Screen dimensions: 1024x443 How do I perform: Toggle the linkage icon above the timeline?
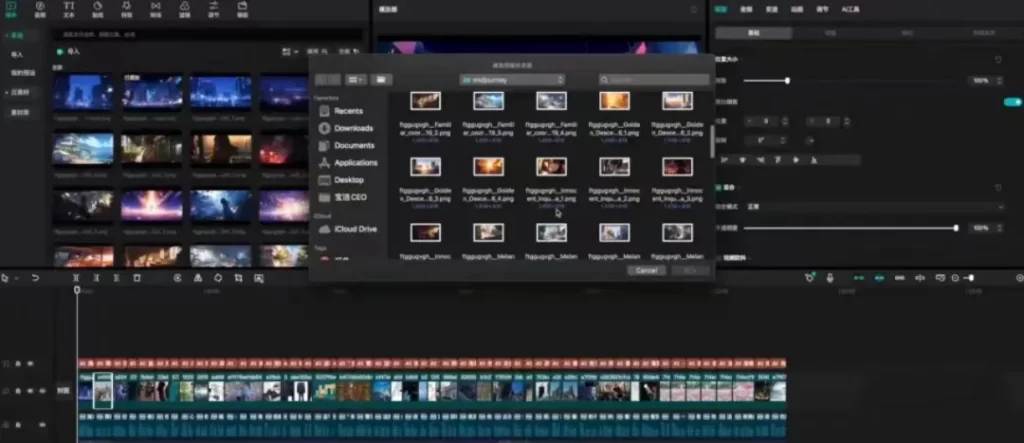click(x=899, y=278)
